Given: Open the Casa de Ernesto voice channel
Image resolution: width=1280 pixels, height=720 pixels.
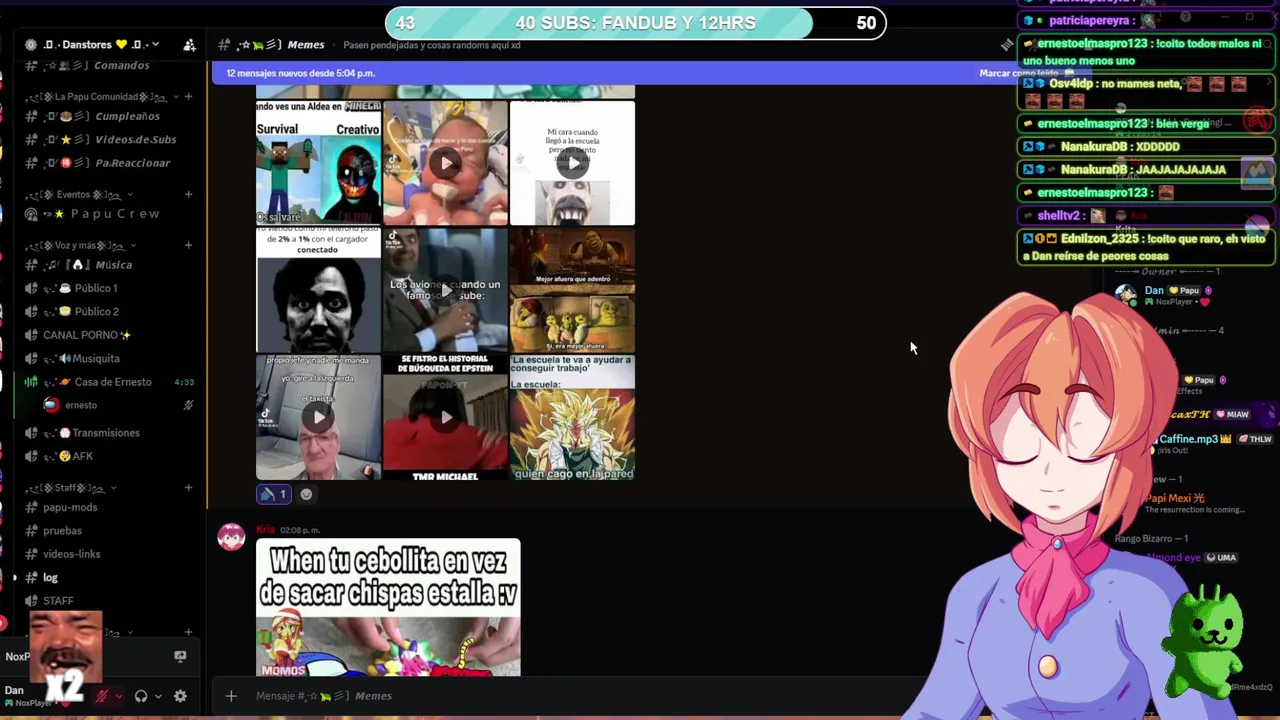Looking at the screenshot, I should pos(110,382).
